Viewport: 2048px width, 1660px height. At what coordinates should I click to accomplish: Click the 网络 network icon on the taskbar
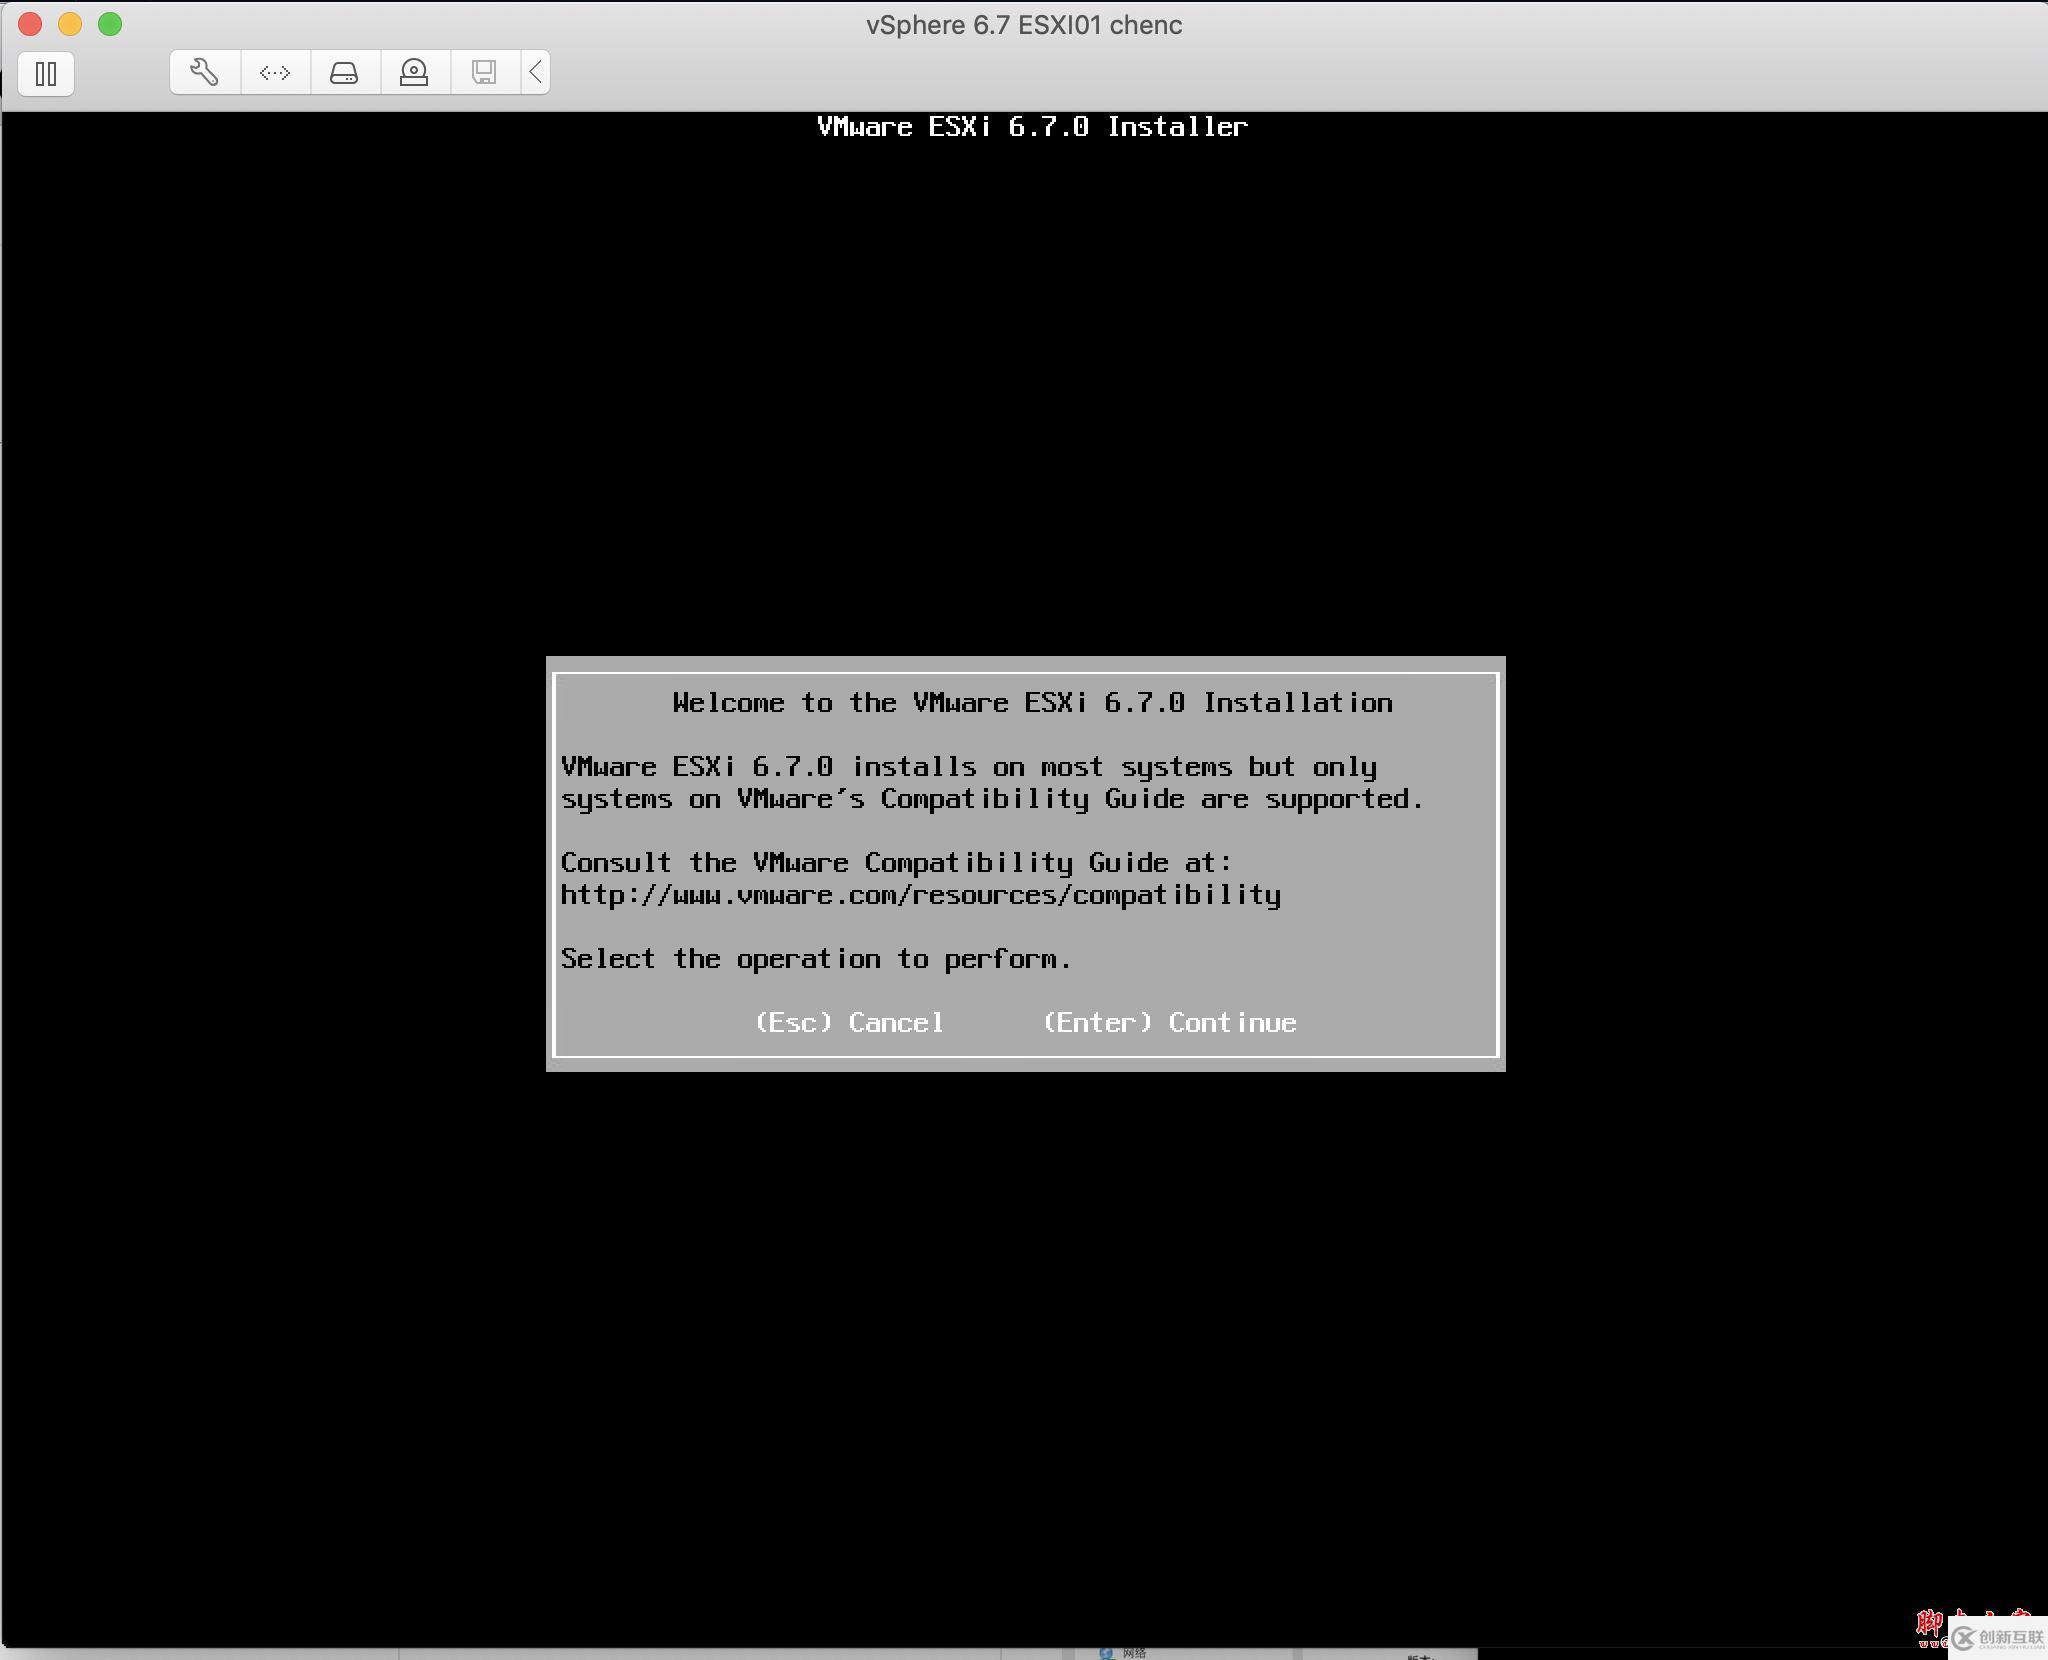[x=1130, y=1651]
